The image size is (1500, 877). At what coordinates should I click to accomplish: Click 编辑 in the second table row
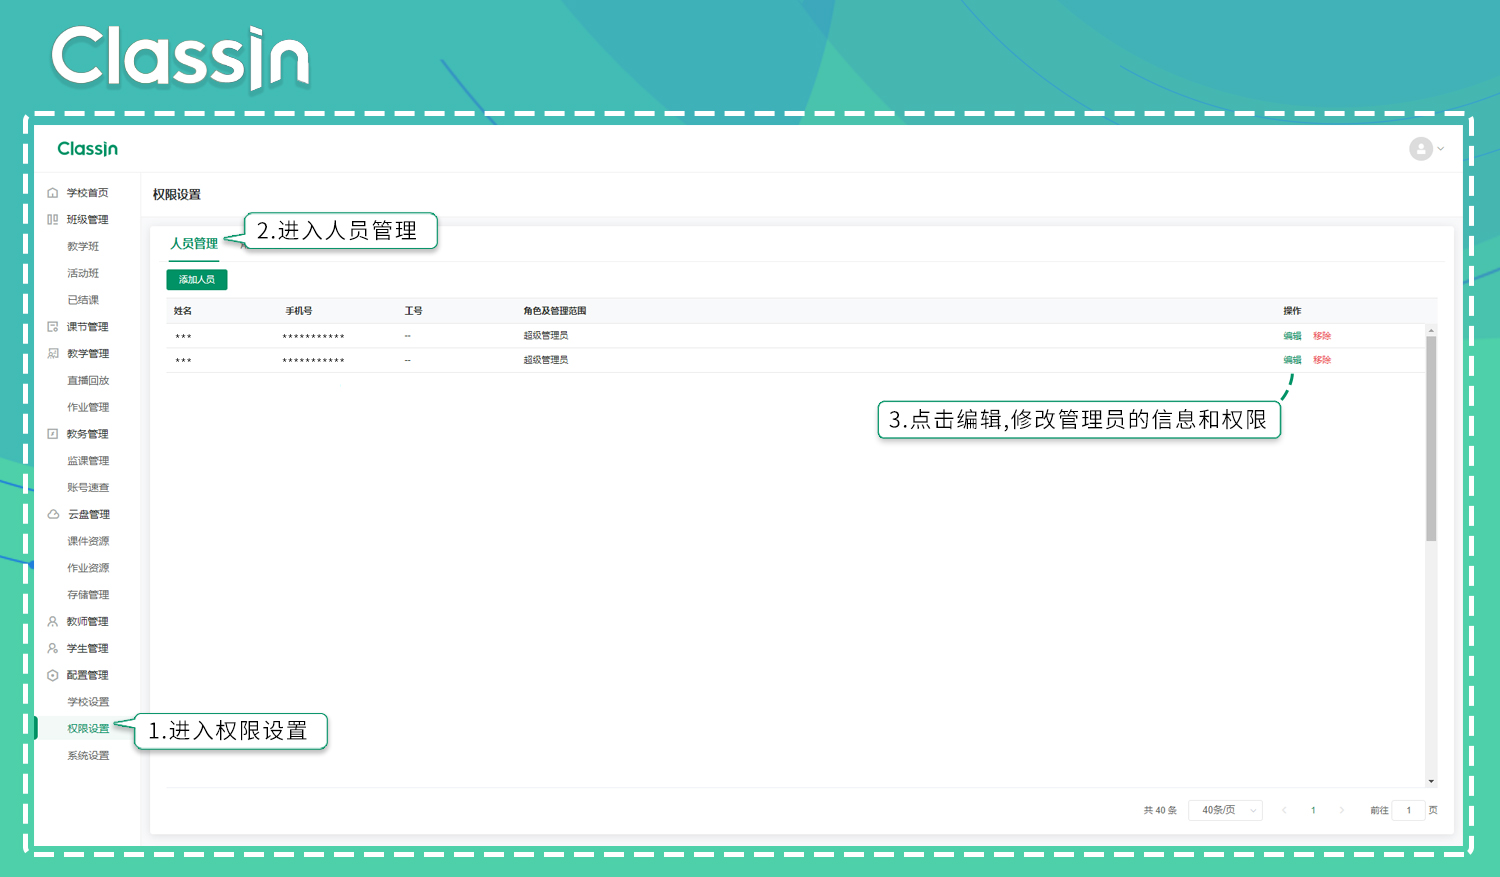[1292, 360]
